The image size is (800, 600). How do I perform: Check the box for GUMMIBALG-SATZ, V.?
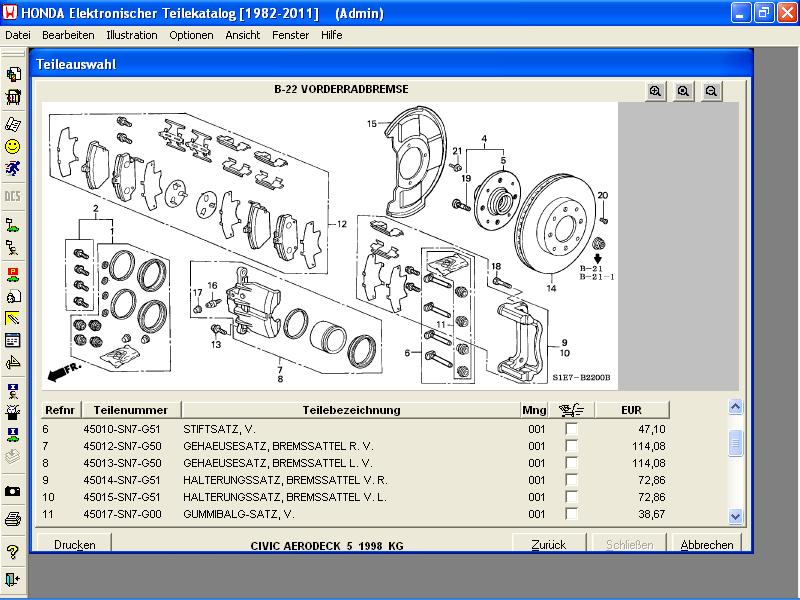(571, 514)
